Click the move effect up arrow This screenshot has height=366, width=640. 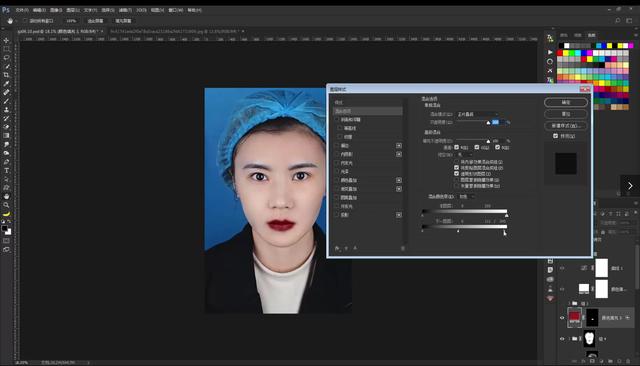(347, 248)
